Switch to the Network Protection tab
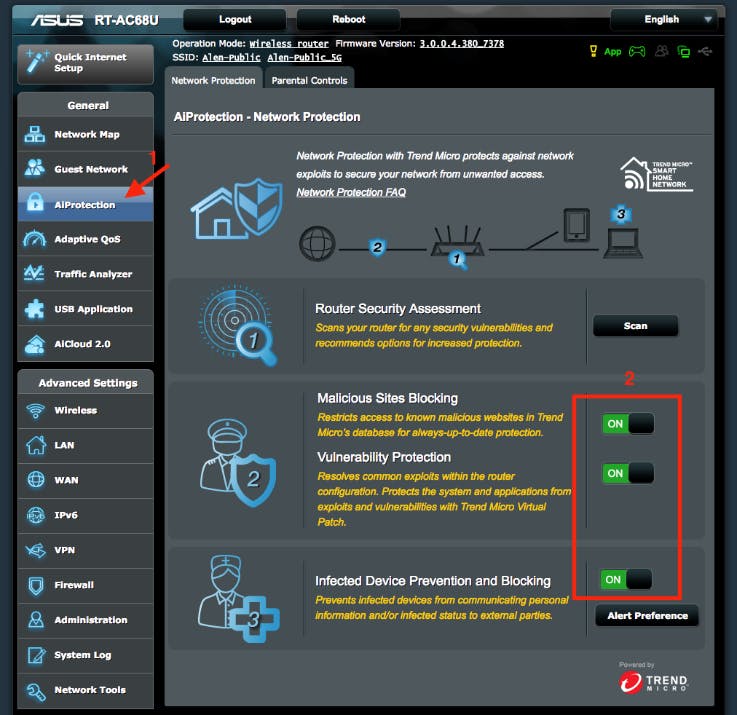737x715 pixels. point(213,80)
